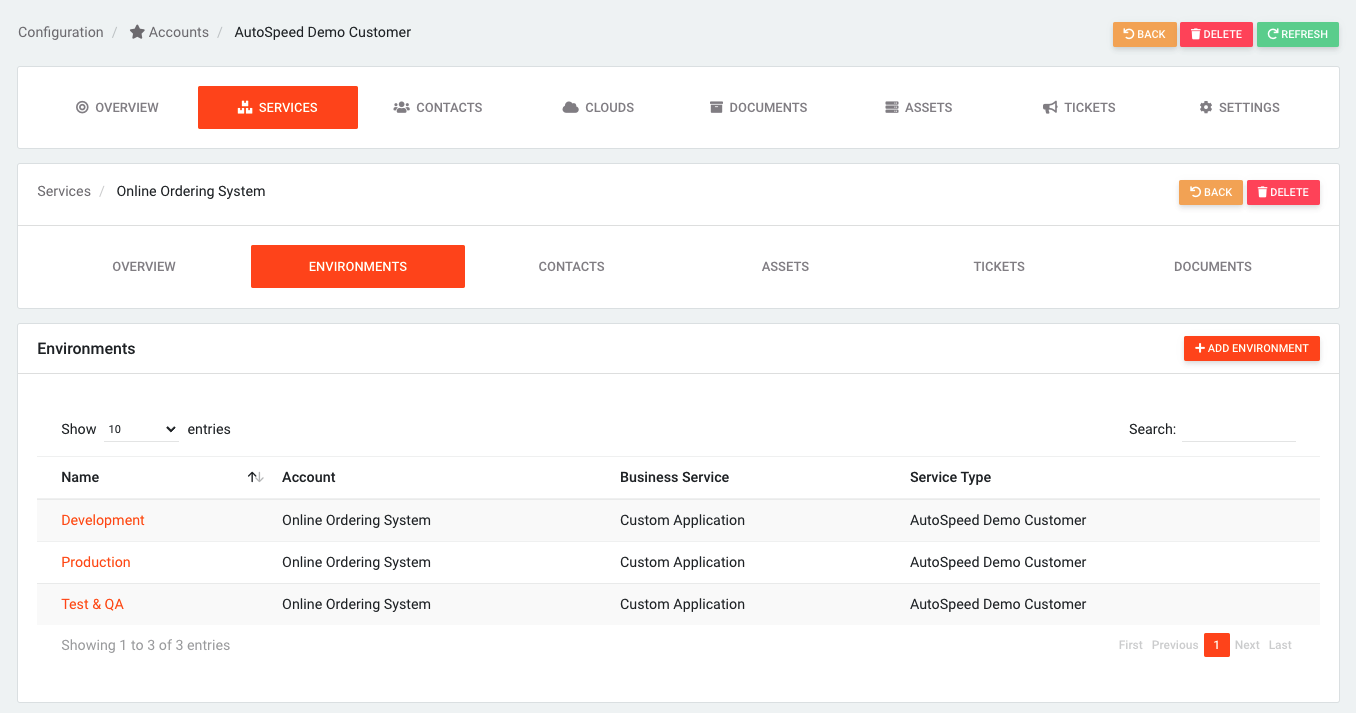Screen dimensions: 1356x713
Task: Switch to the service Overview sub-tab
Action: pos(144,267)
